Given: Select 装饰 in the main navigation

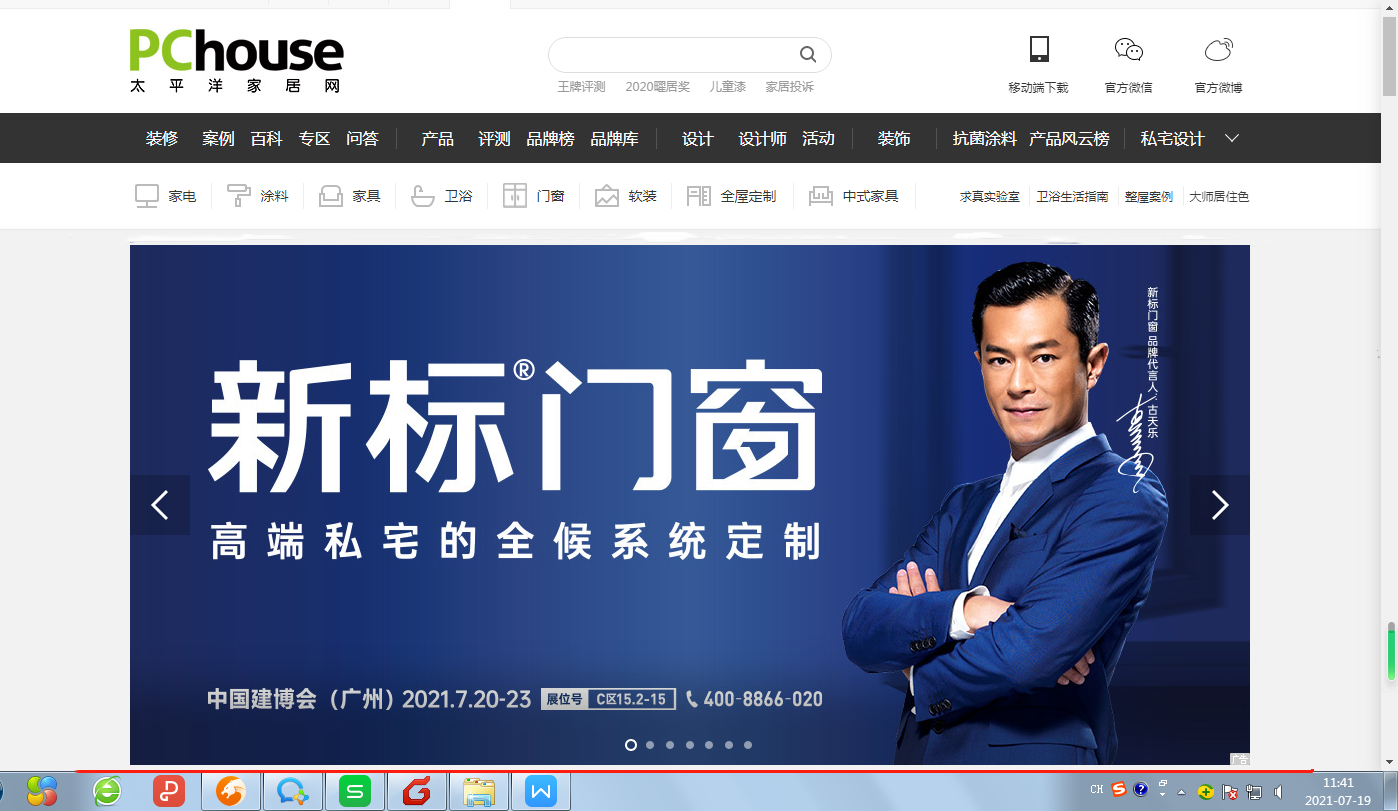Looking at the screenshot, I should click(894, 139).
